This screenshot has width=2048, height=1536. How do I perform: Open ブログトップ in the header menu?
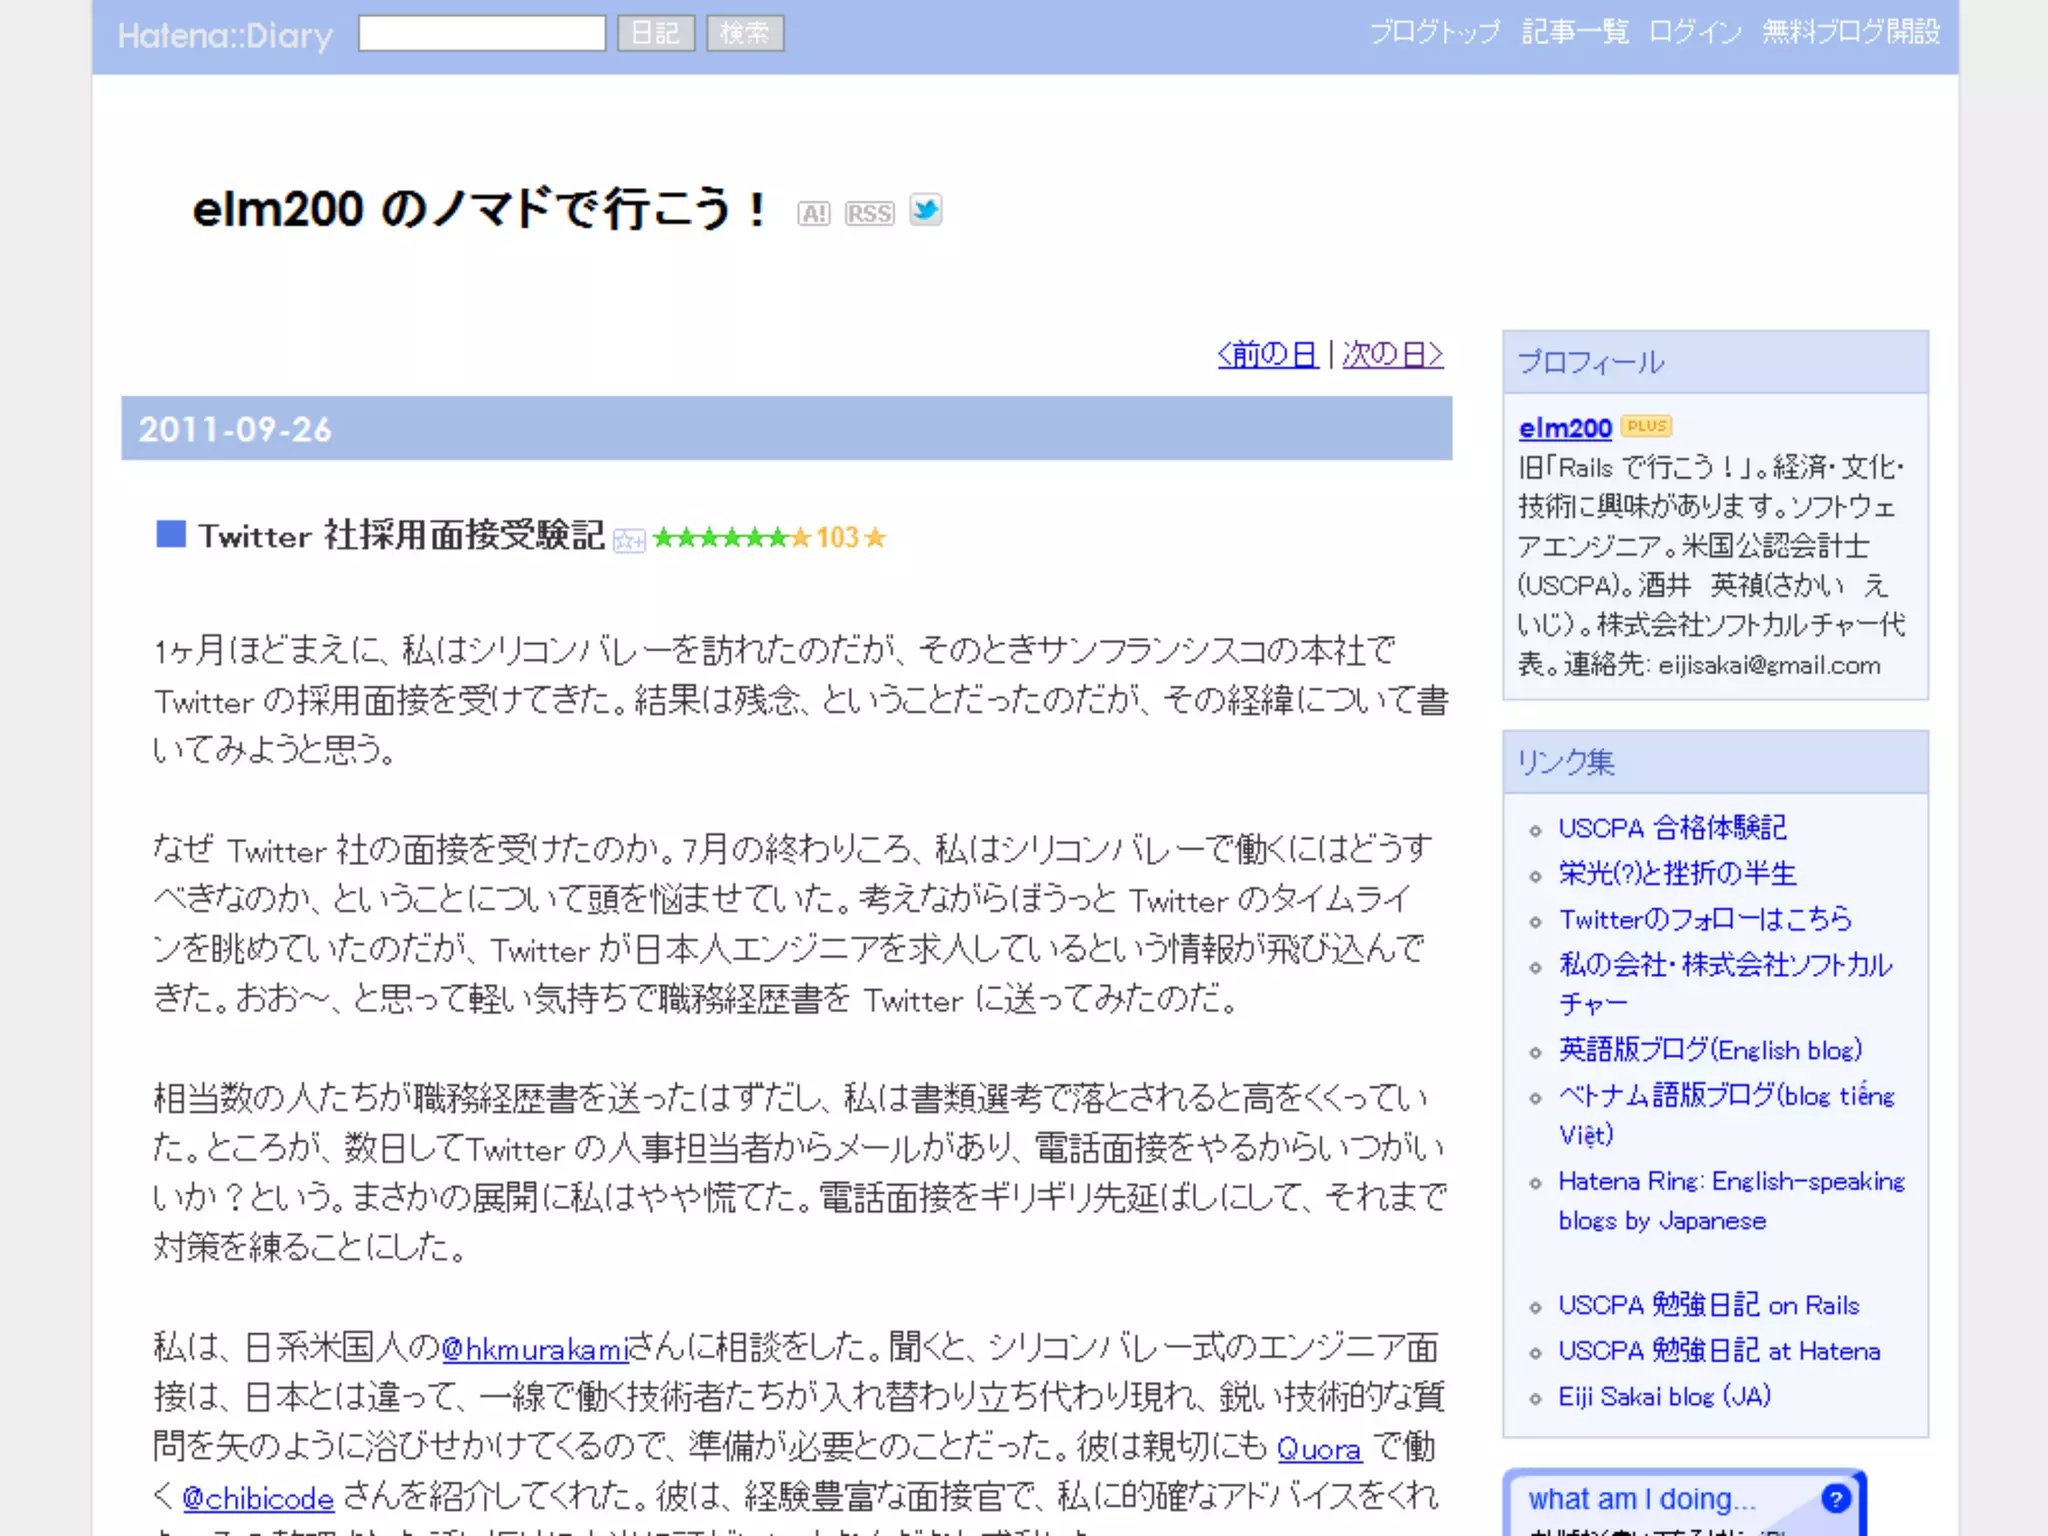(1434, 32)
